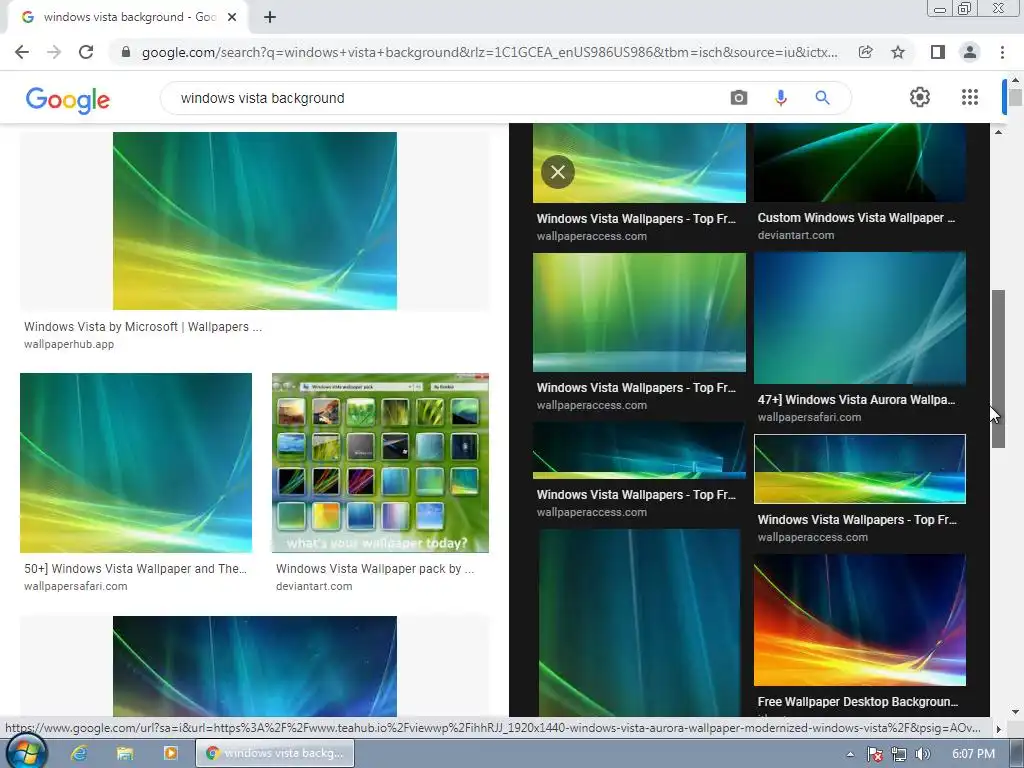The width and height of the screenshot is (1024, 768).
Task: Open the Google apps grid
Action: tap(970, 97)
